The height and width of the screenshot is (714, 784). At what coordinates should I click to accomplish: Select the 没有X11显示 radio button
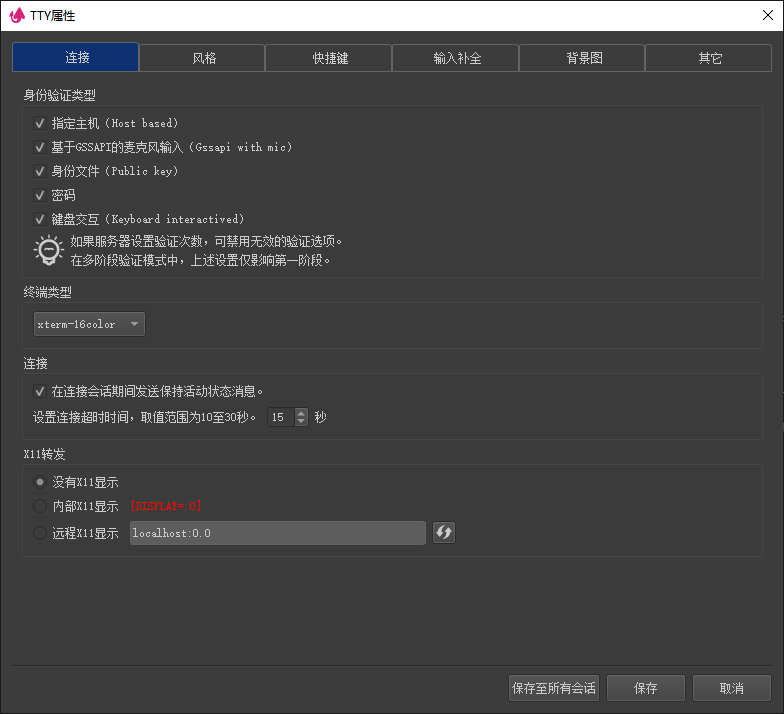(x=40, y=482)
